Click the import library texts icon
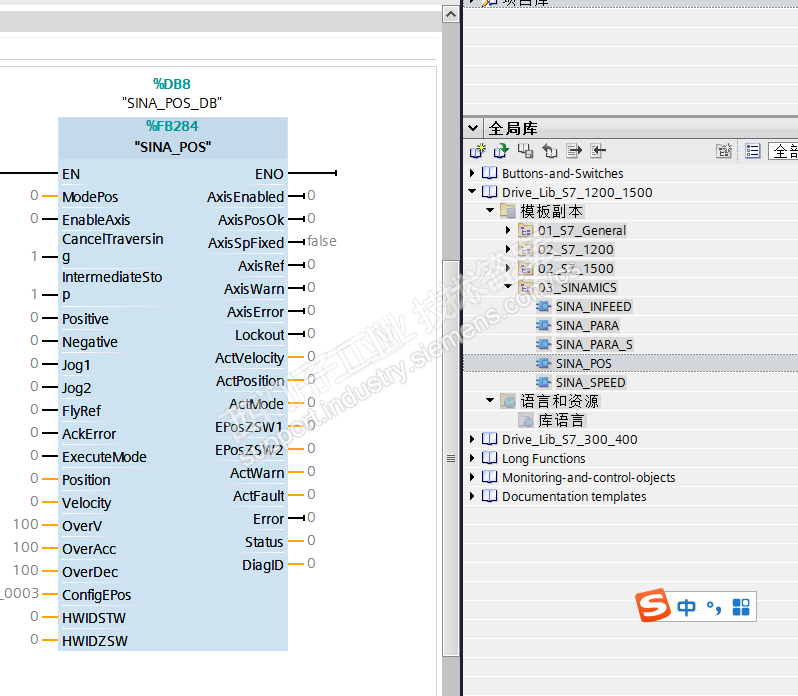798x696 pixels. [598, 151]
